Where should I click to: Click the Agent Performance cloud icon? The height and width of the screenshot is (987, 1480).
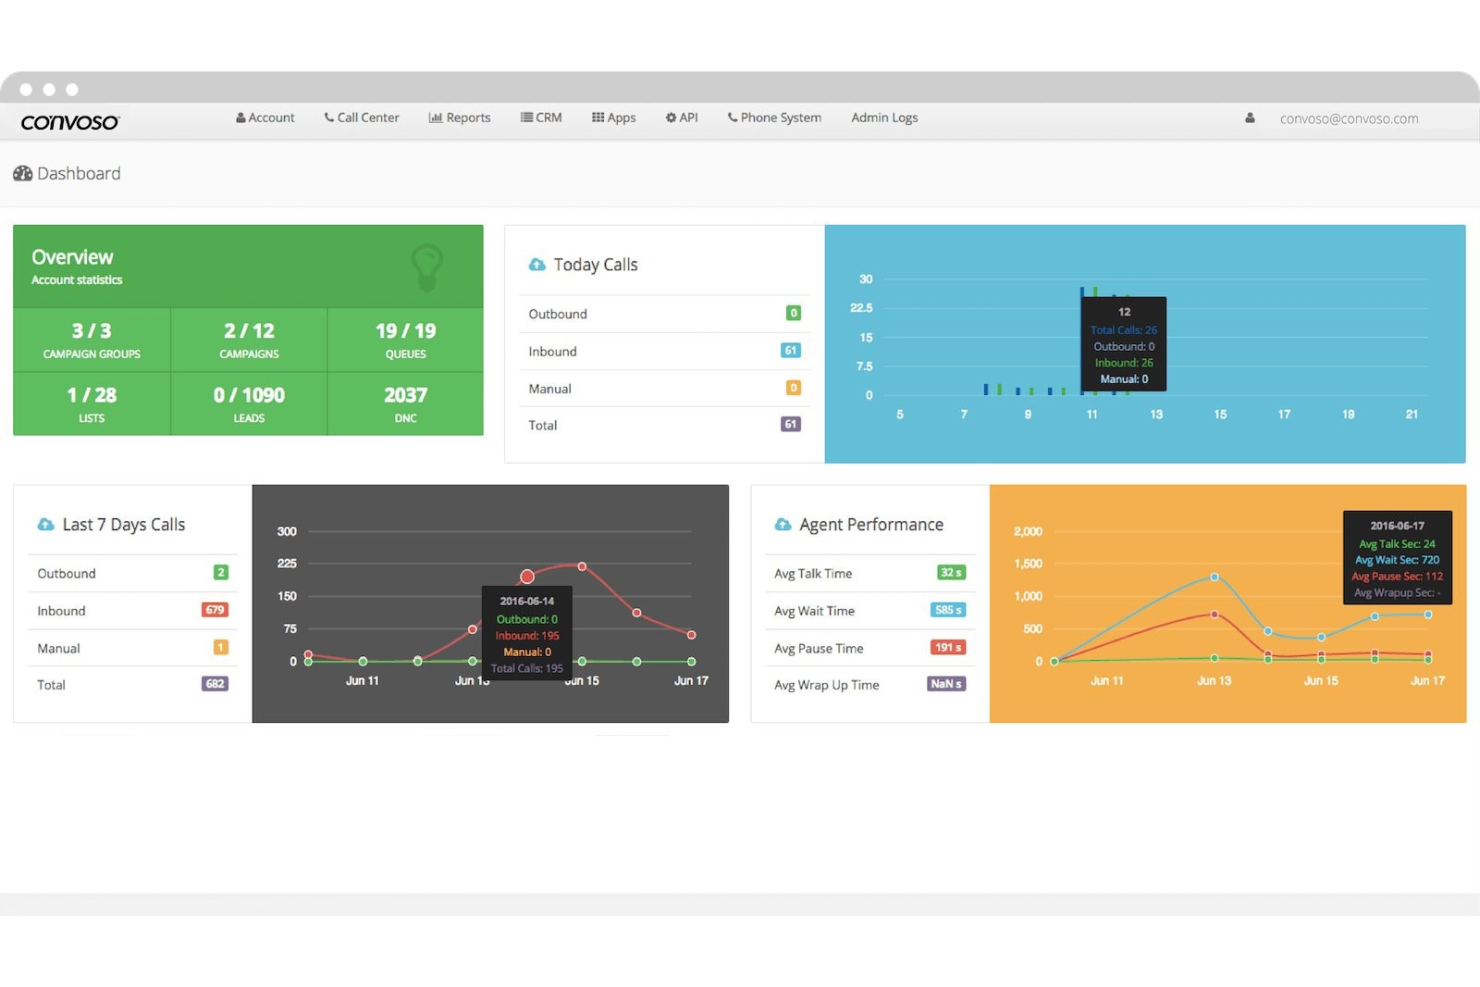coord(784,523)
